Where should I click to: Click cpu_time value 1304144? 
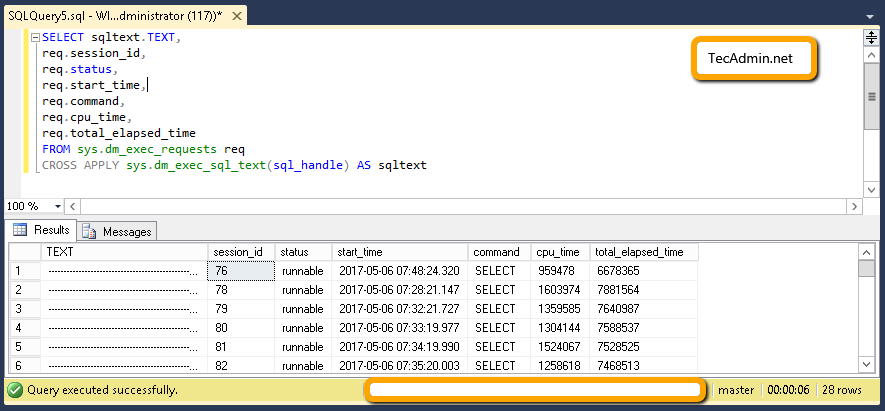tap(560, 328)
